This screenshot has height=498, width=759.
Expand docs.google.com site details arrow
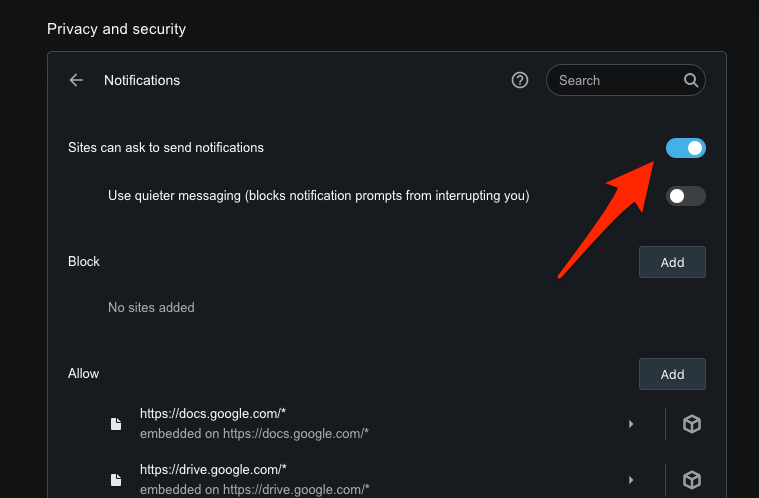(x=631, y=424)
